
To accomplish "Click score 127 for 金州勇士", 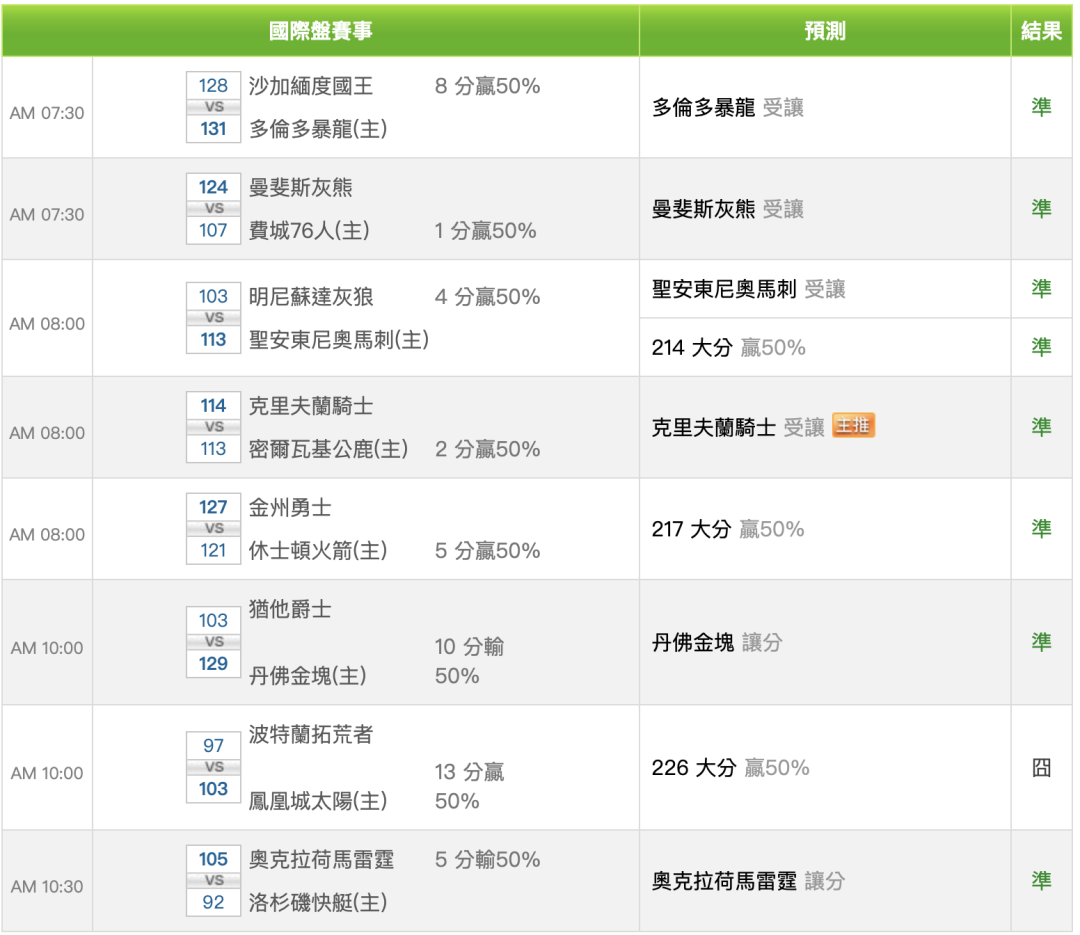I will tap(214, 507).
